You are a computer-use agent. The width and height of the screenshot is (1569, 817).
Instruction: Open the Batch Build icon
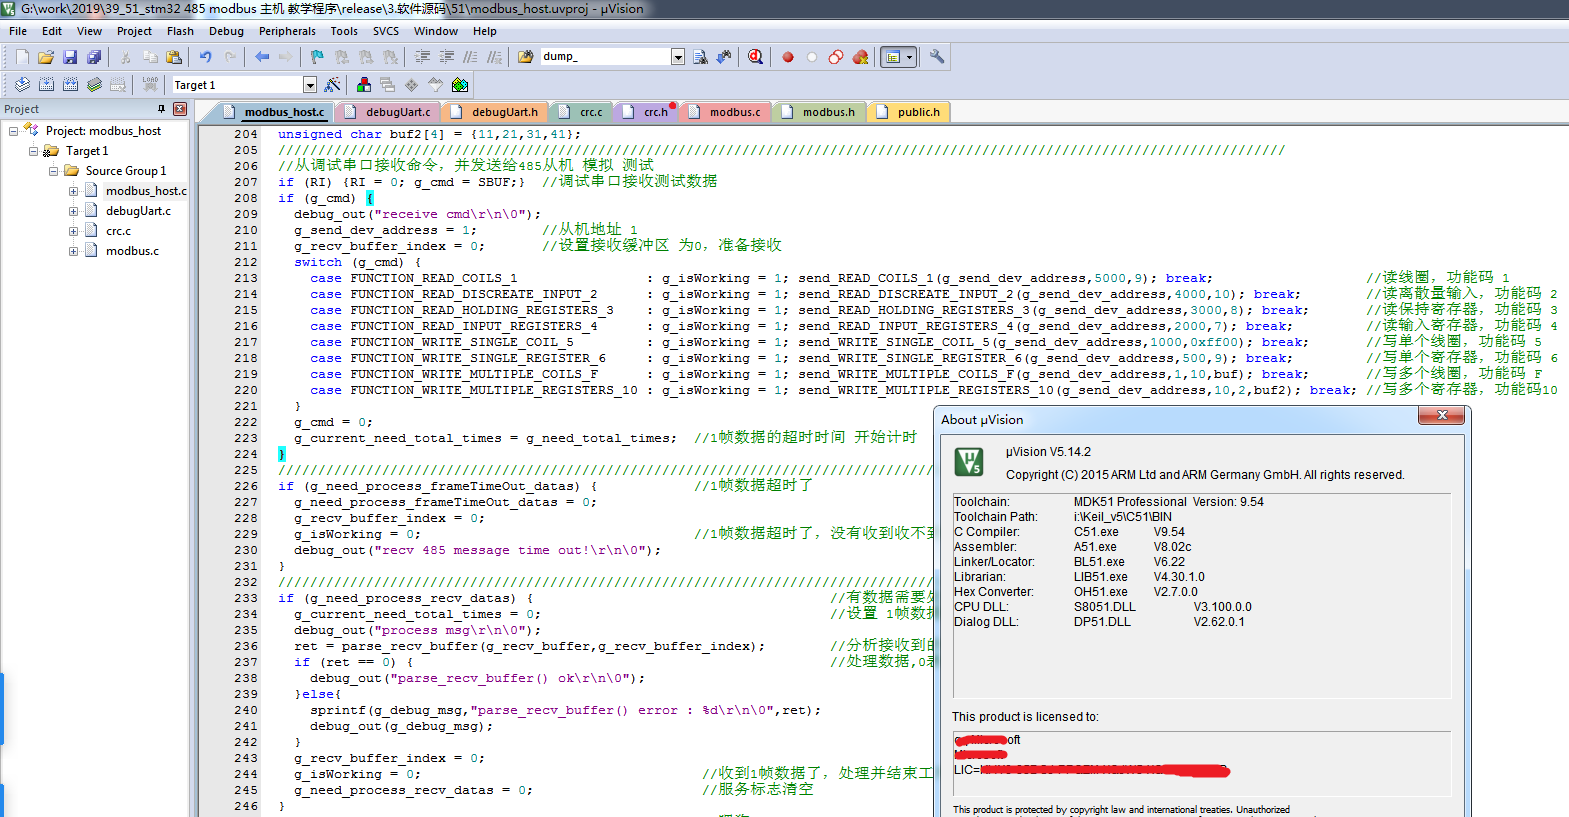94,85
